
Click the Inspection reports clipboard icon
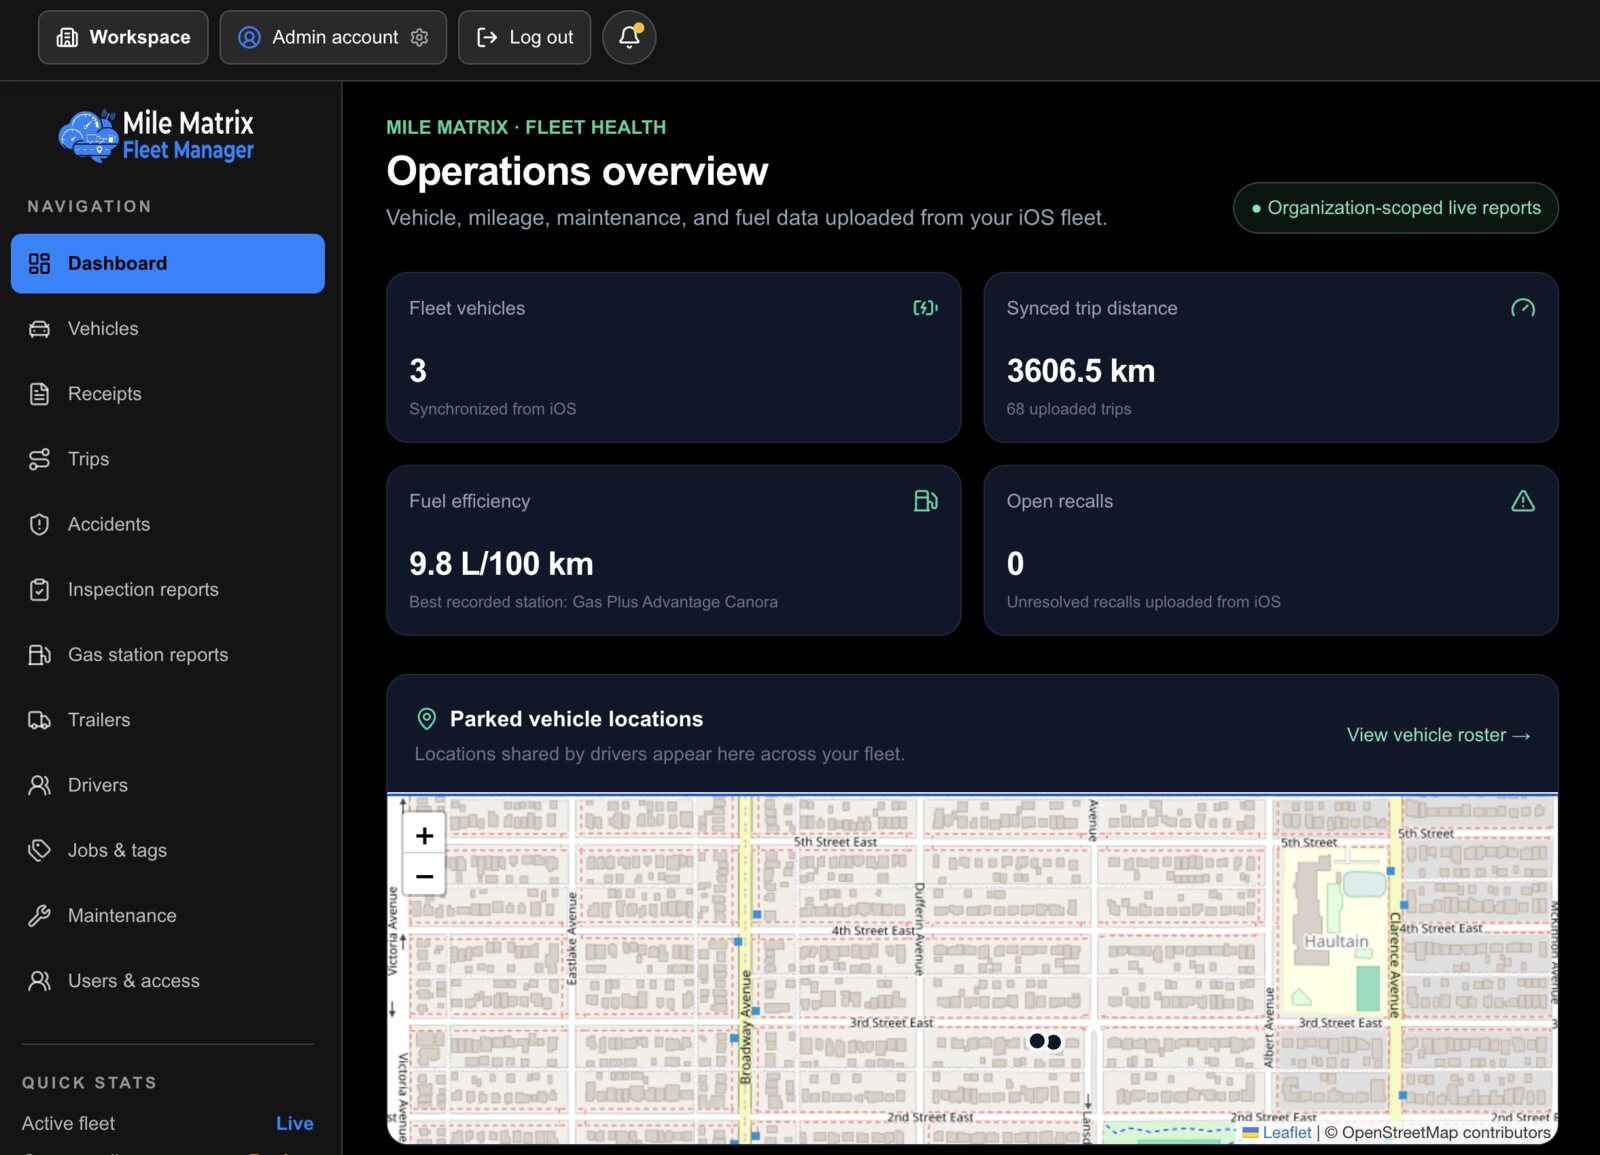pyautogui.click(x=39, y=590)
